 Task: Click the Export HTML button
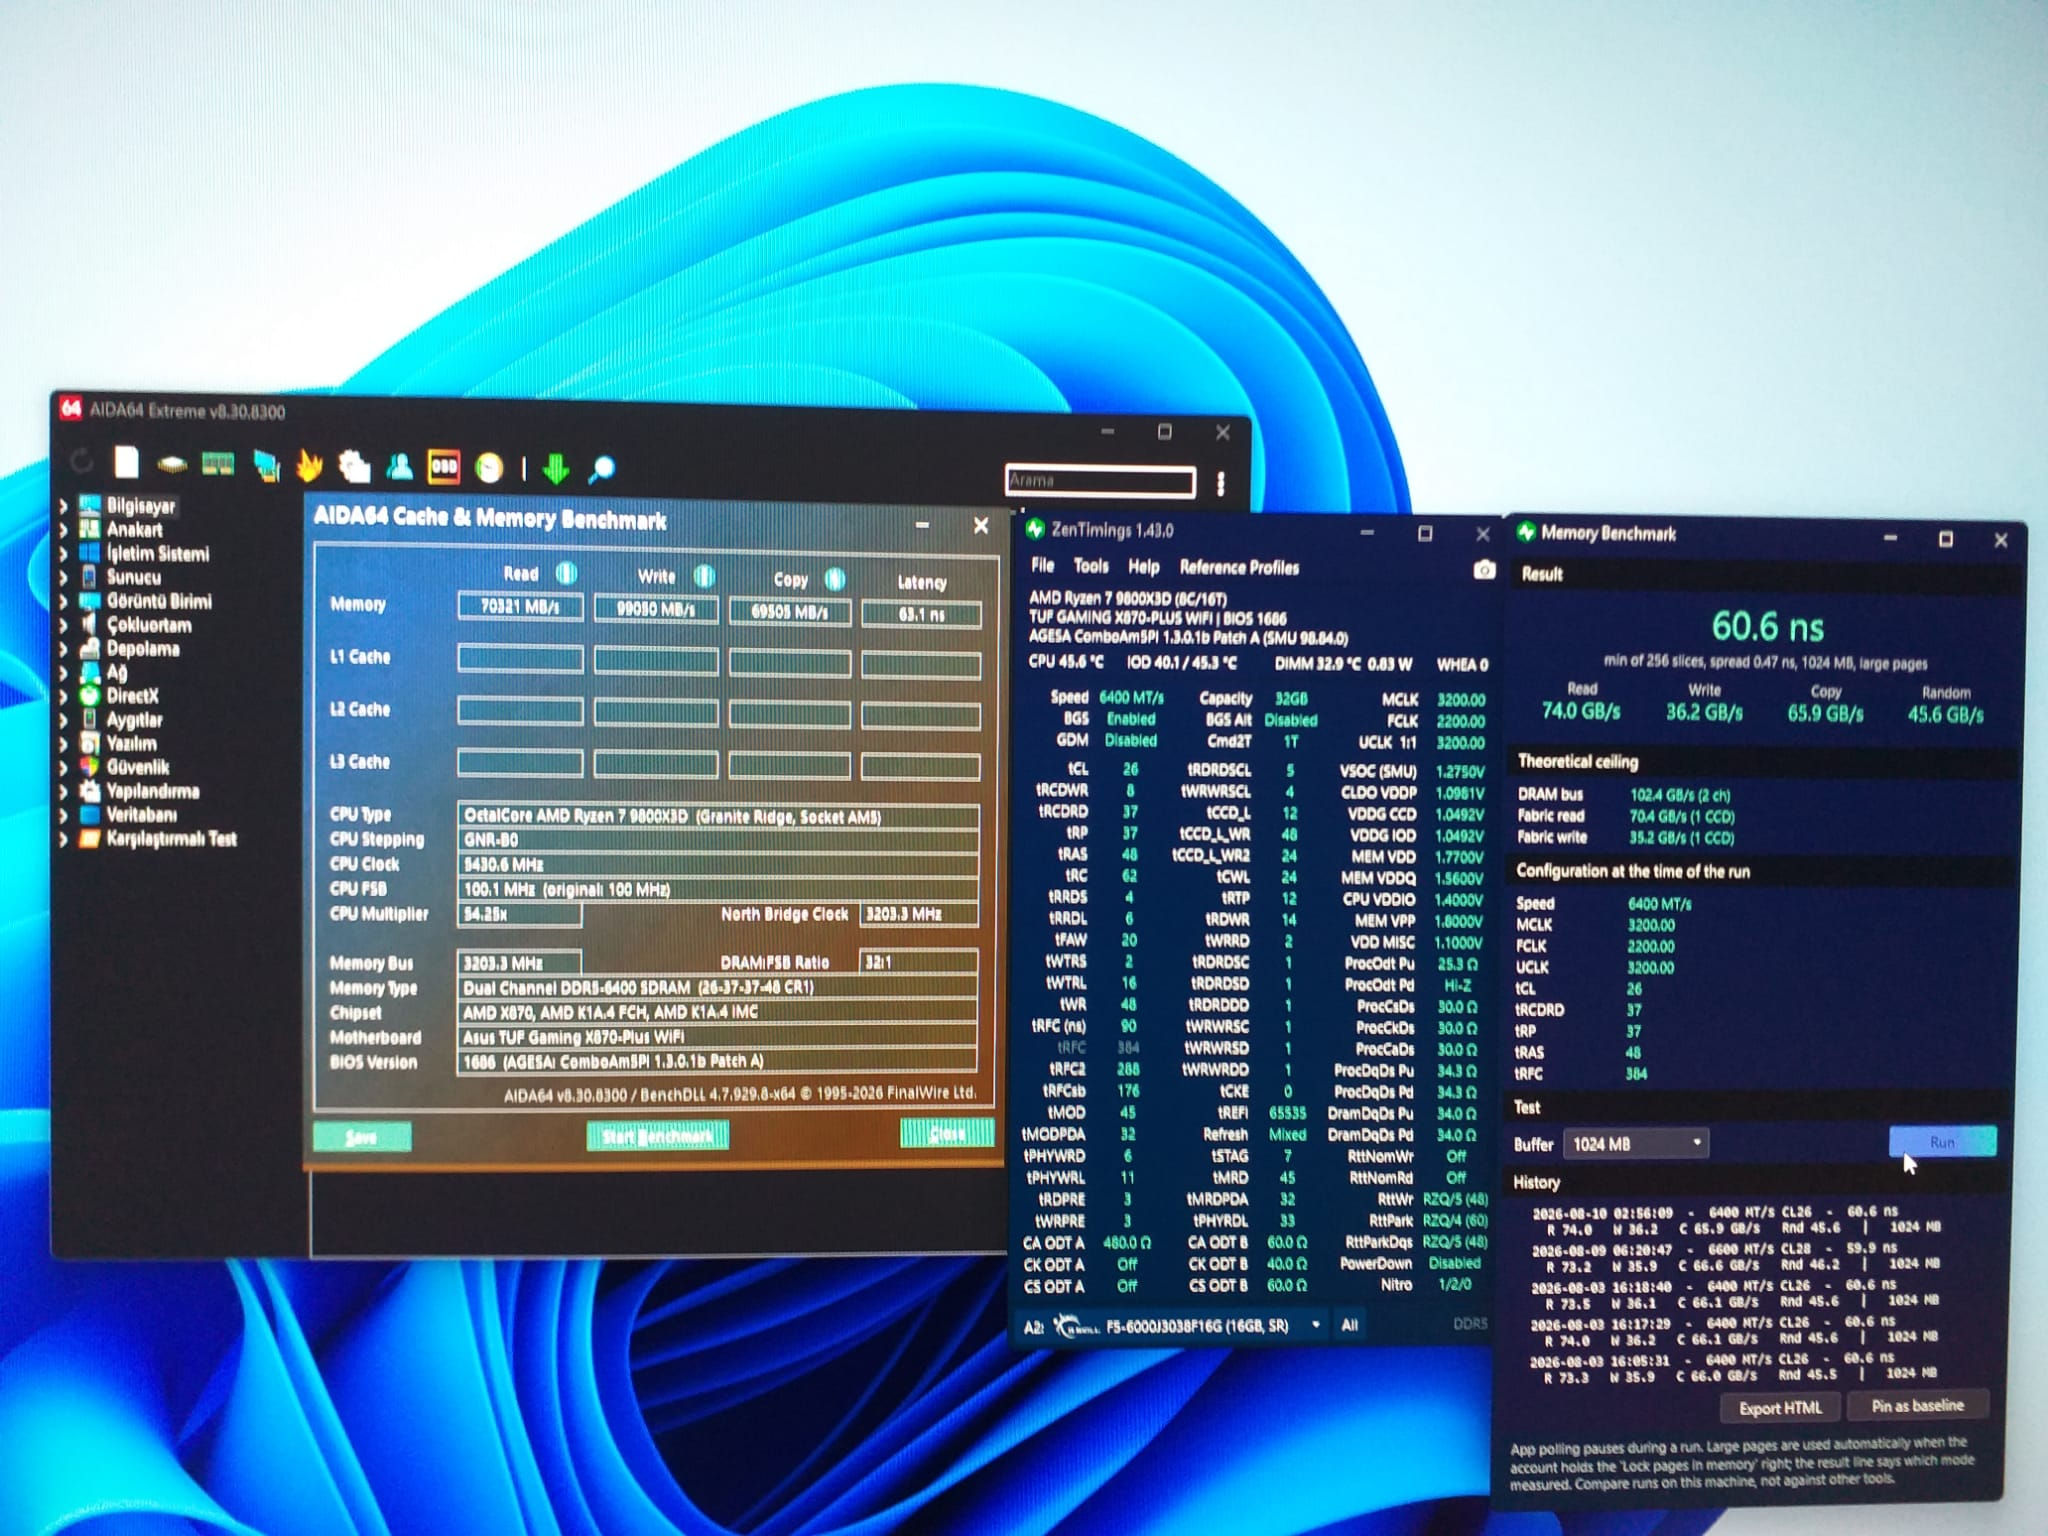pos(1781,1408)
